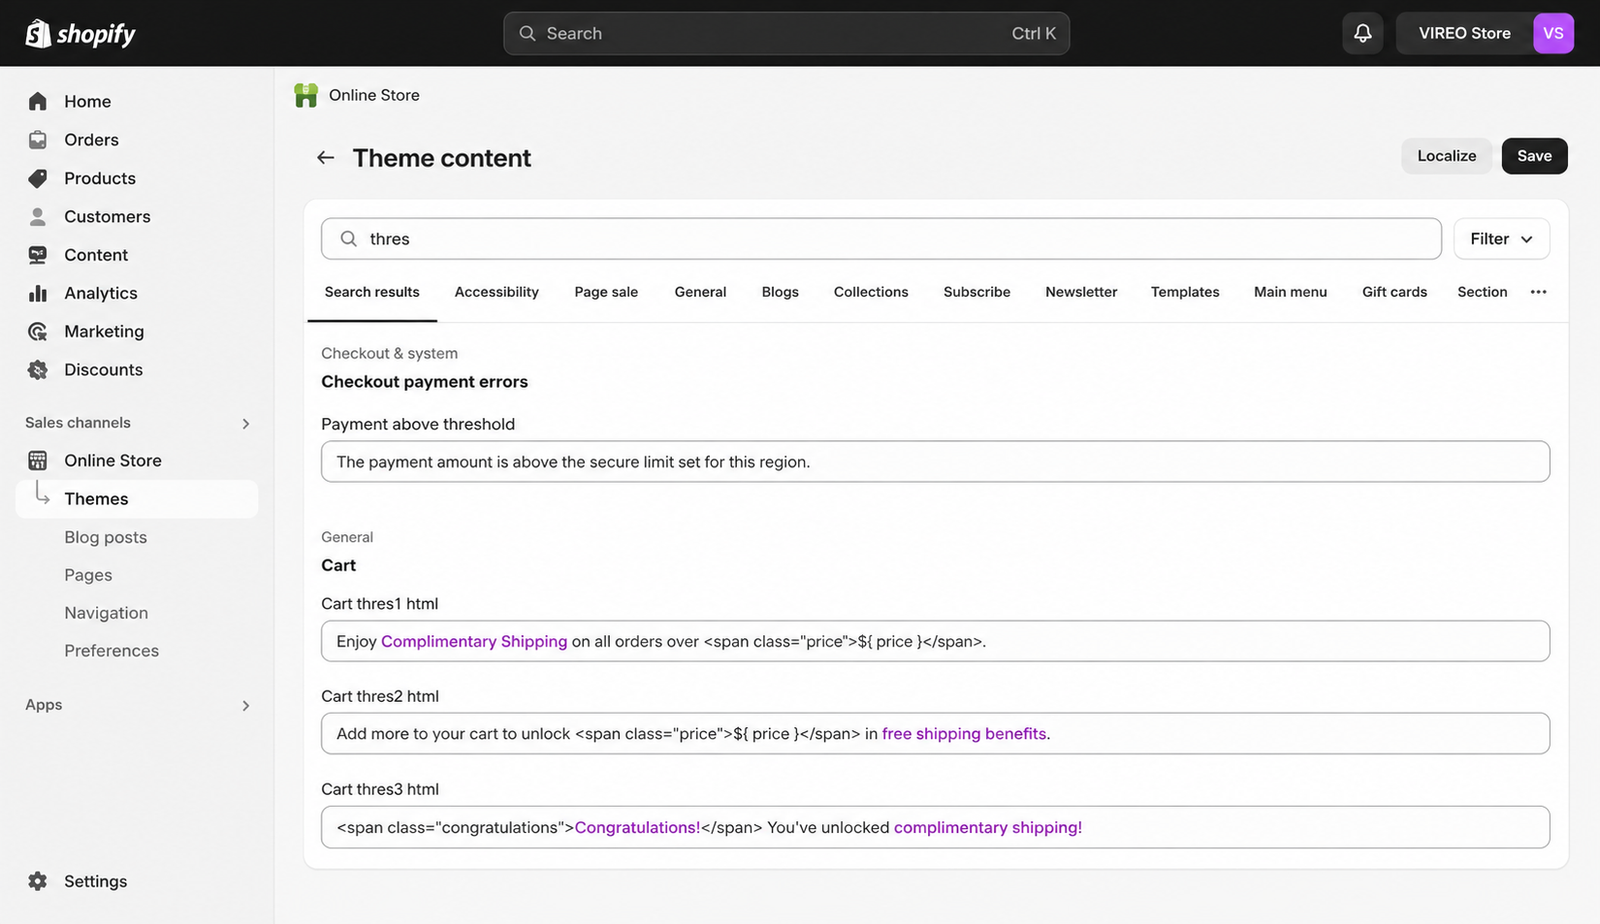Click the Content label in the sidebar
The image size is (1600, 924).
[96, 255]
